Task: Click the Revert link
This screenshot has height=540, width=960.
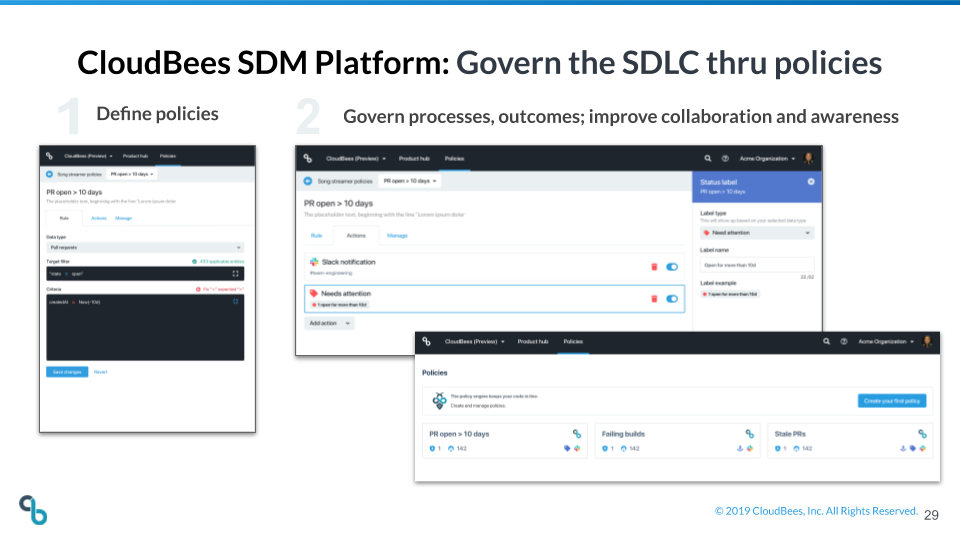Action: 100,372
